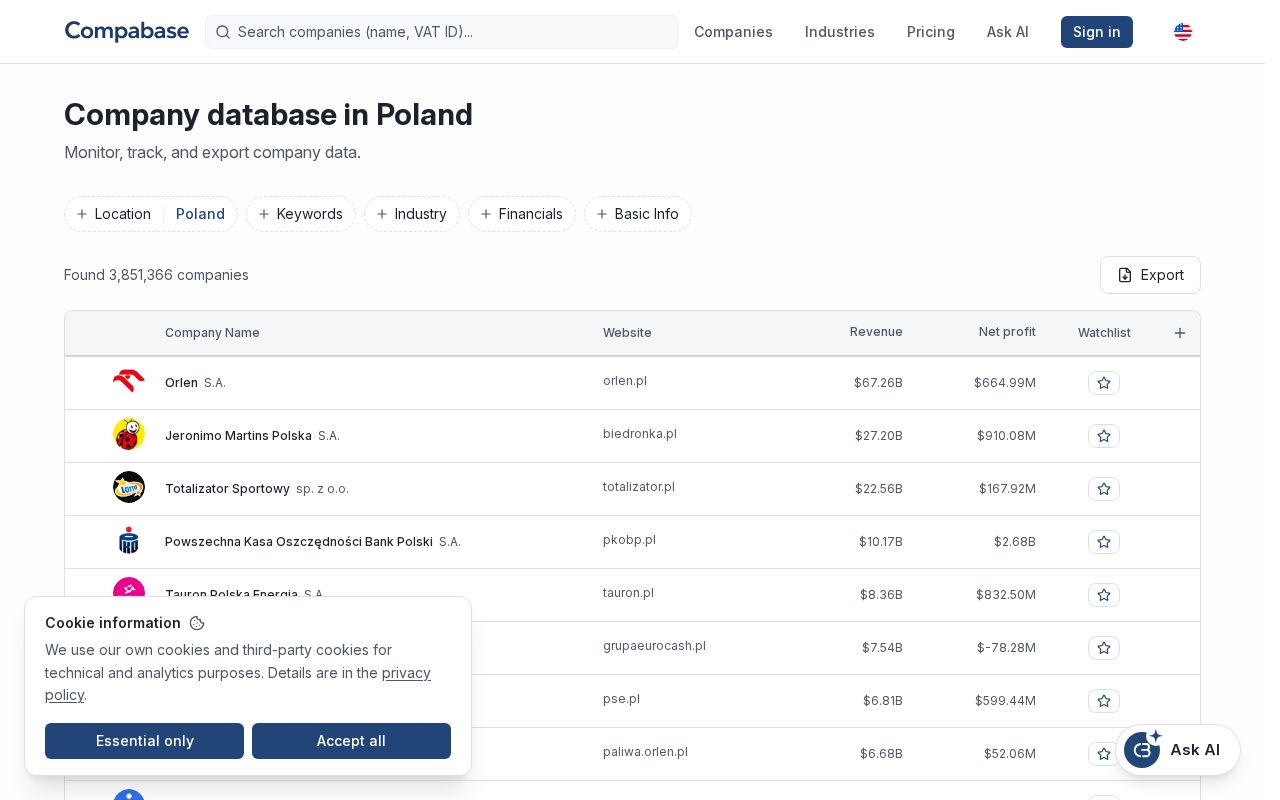The height and width of the screenshot is (800, 1280).
Task: Star pse.pl row for watchlist
Action: click(x=1104, y=701)
